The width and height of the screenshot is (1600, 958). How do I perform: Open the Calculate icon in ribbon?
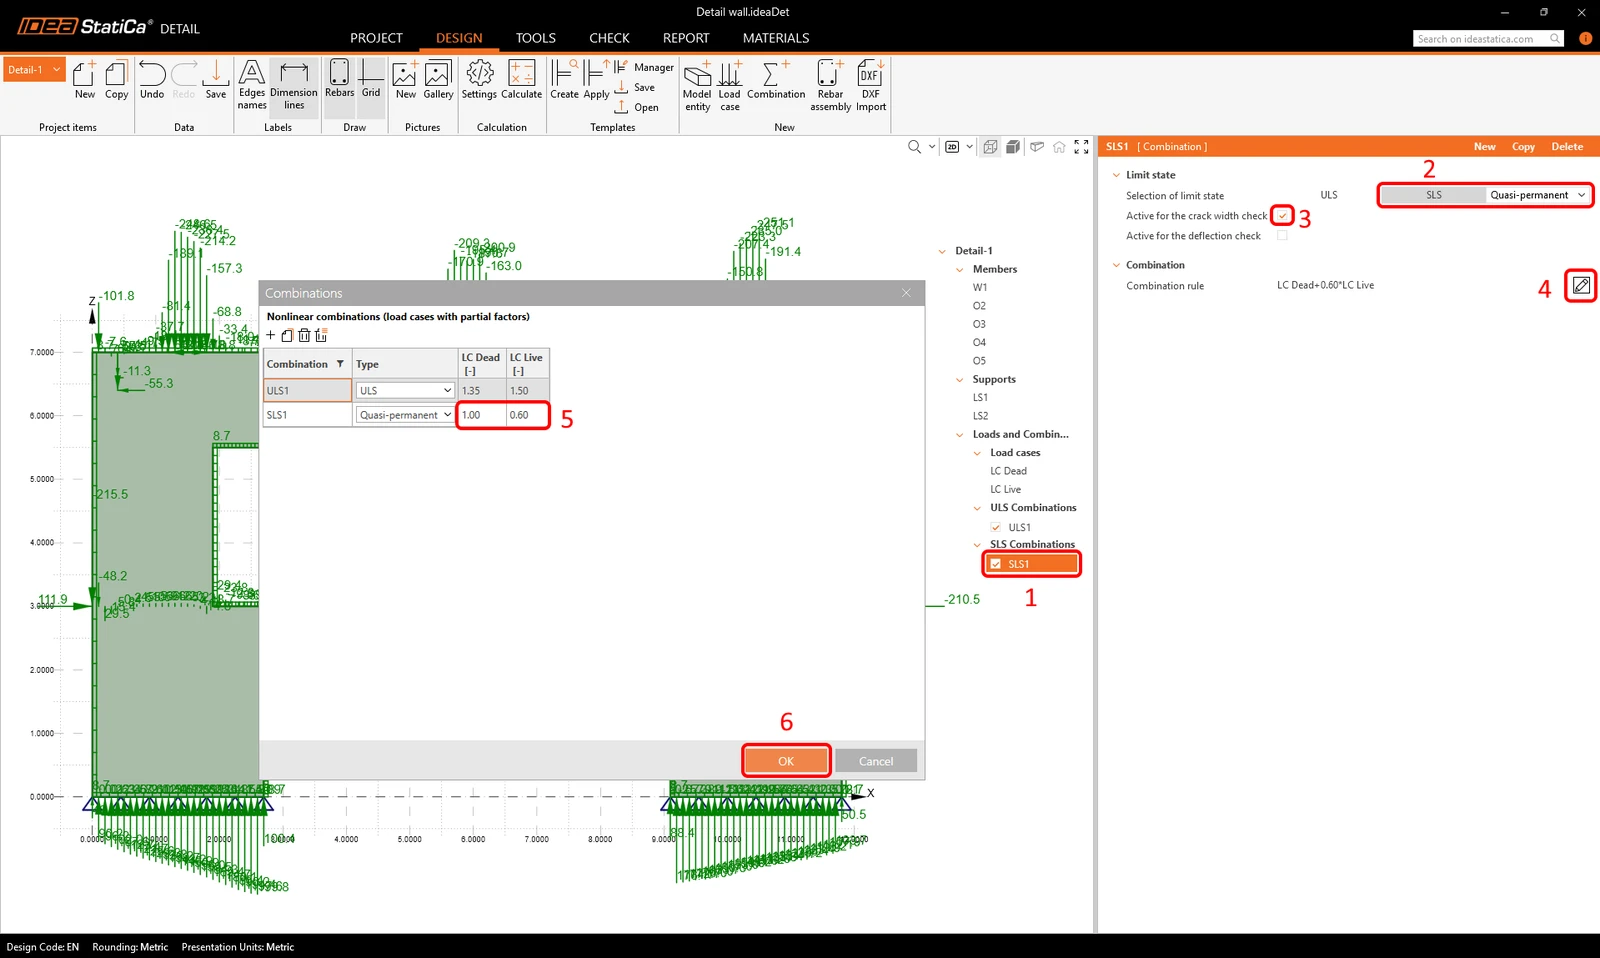521,80
